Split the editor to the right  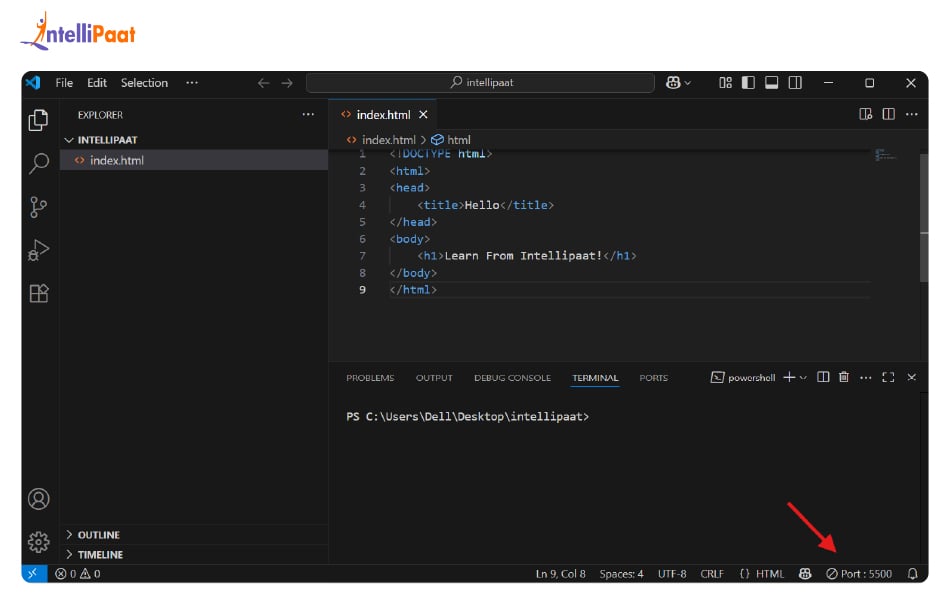888,115
